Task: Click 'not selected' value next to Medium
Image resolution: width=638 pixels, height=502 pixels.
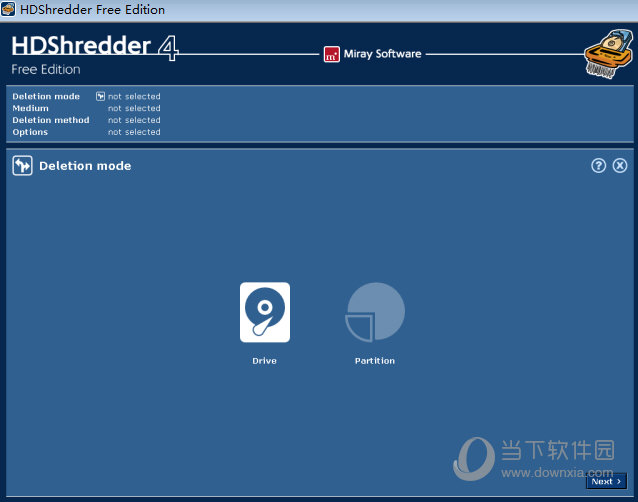Action: pos(134,108)
